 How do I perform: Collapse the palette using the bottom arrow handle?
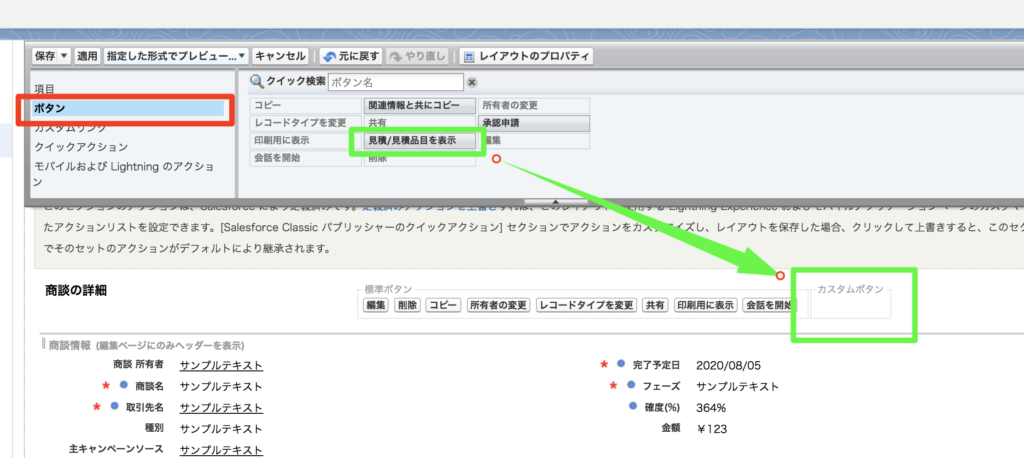[x=555, y=202]
